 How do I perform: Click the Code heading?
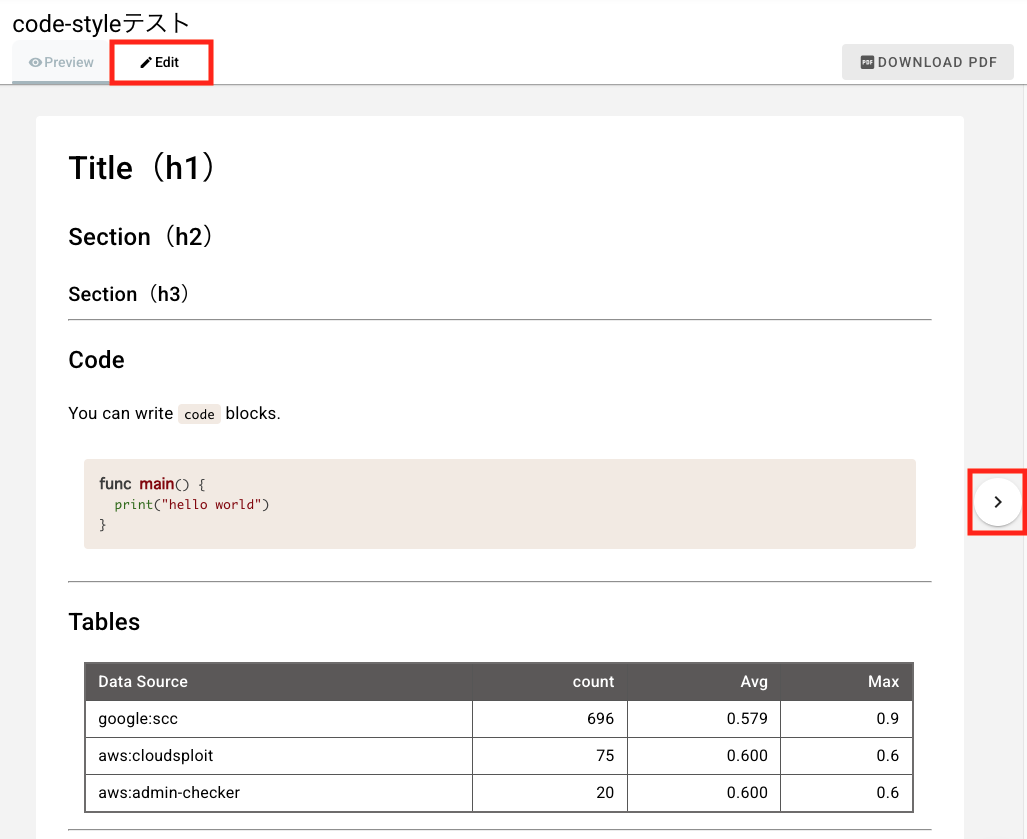click(96, 360)
